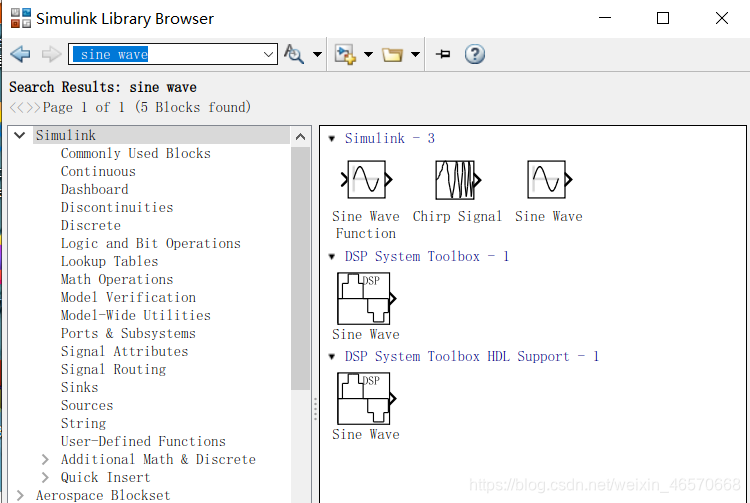Select the Model-Wide Utilities library

135,316
